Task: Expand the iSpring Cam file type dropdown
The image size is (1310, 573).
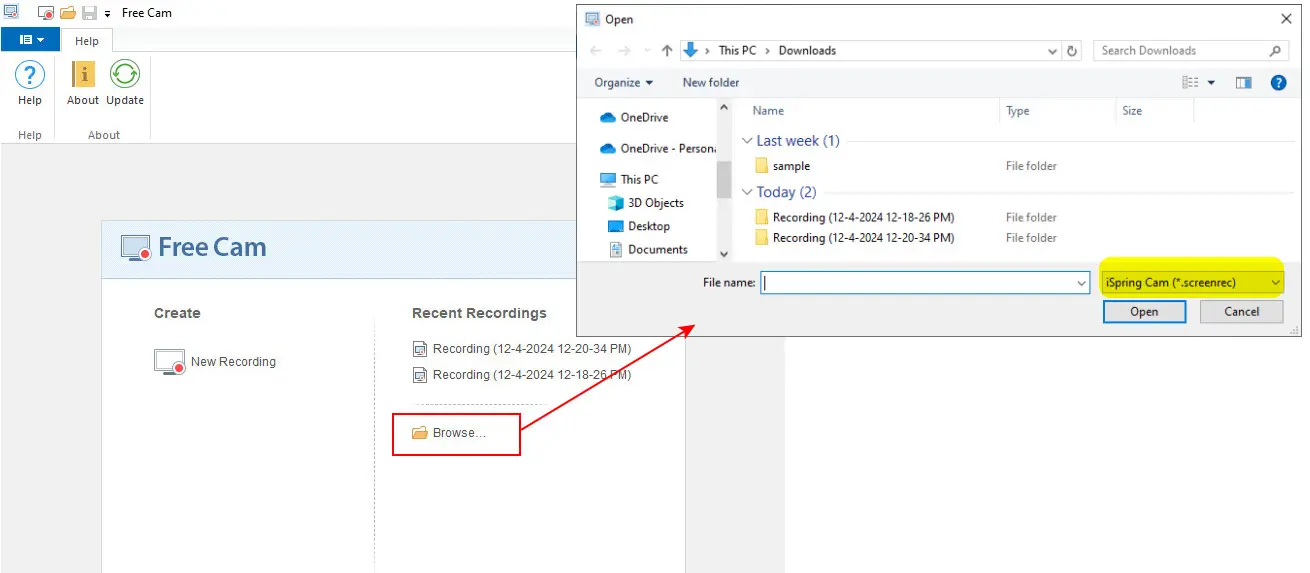Action: tap(1274, 283)
